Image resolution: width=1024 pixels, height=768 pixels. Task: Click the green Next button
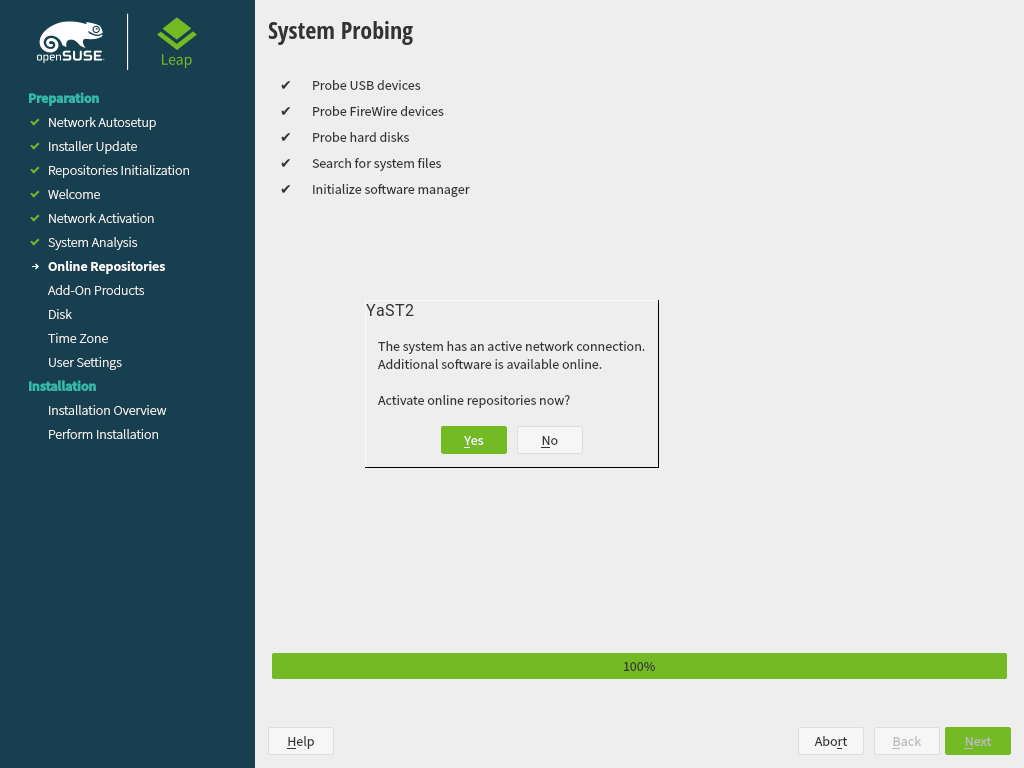pyautogui.click(x=977, y=741)
